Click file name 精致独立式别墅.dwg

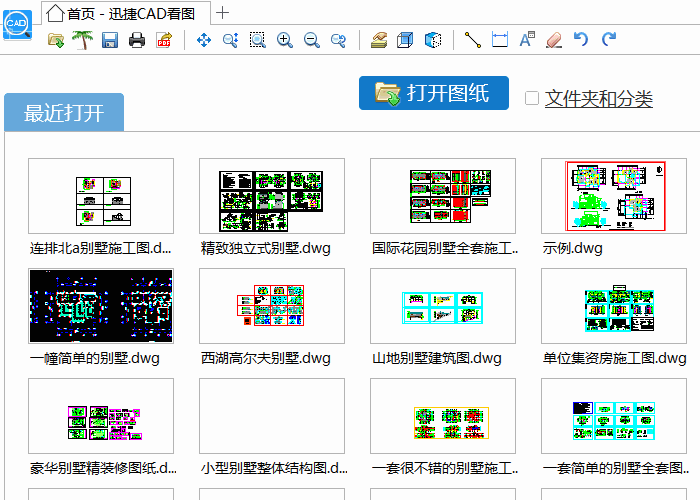(x=266, y=248)
